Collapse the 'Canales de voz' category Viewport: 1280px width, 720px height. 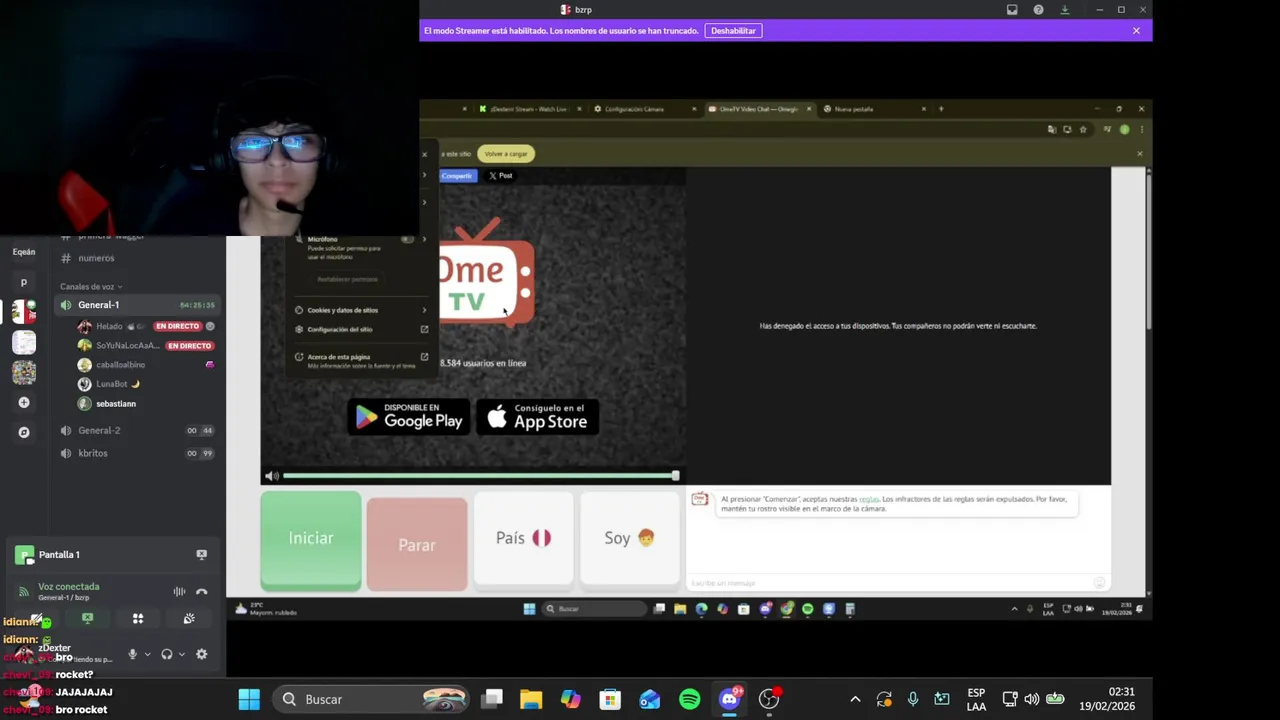90,287
